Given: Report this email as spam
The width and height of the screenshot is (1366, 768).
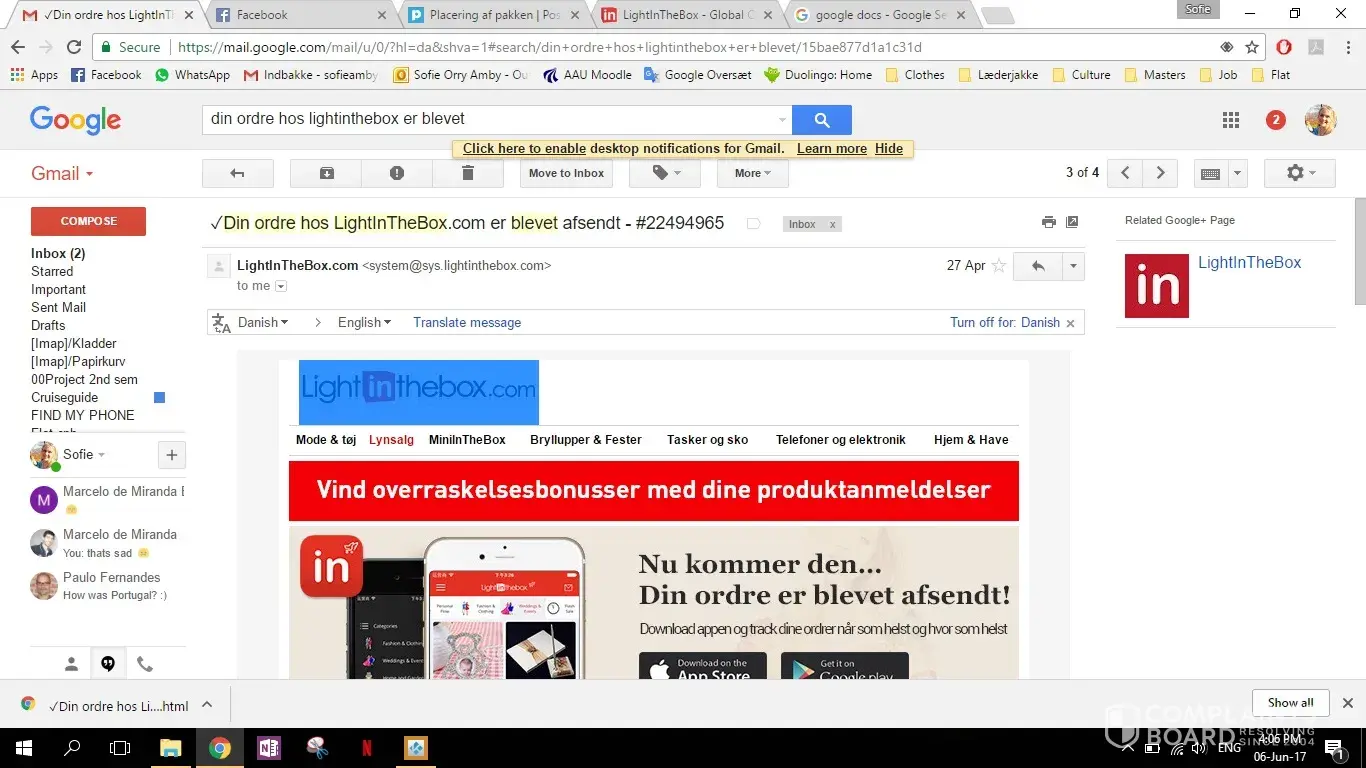Looking at the screenshot, I should [x=397, y=173].
